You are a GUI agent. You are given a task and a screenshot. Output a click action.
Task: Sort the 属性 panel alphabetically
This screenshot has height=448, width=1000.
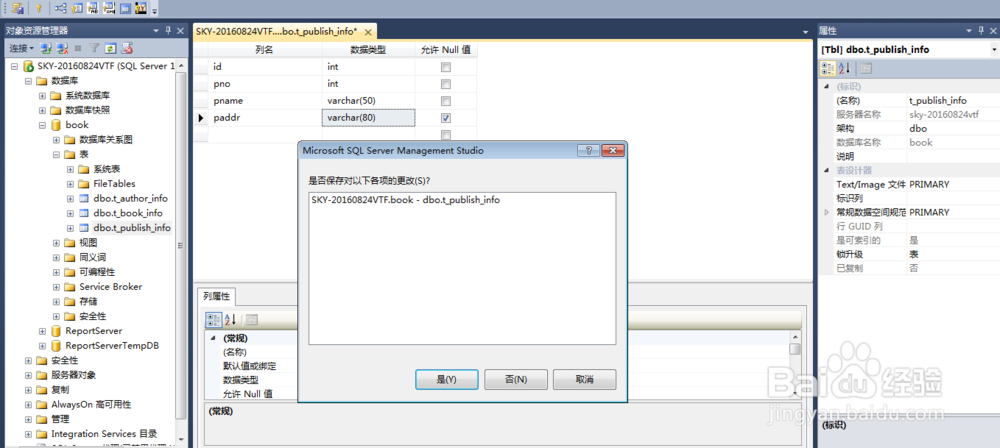(844, 68)
